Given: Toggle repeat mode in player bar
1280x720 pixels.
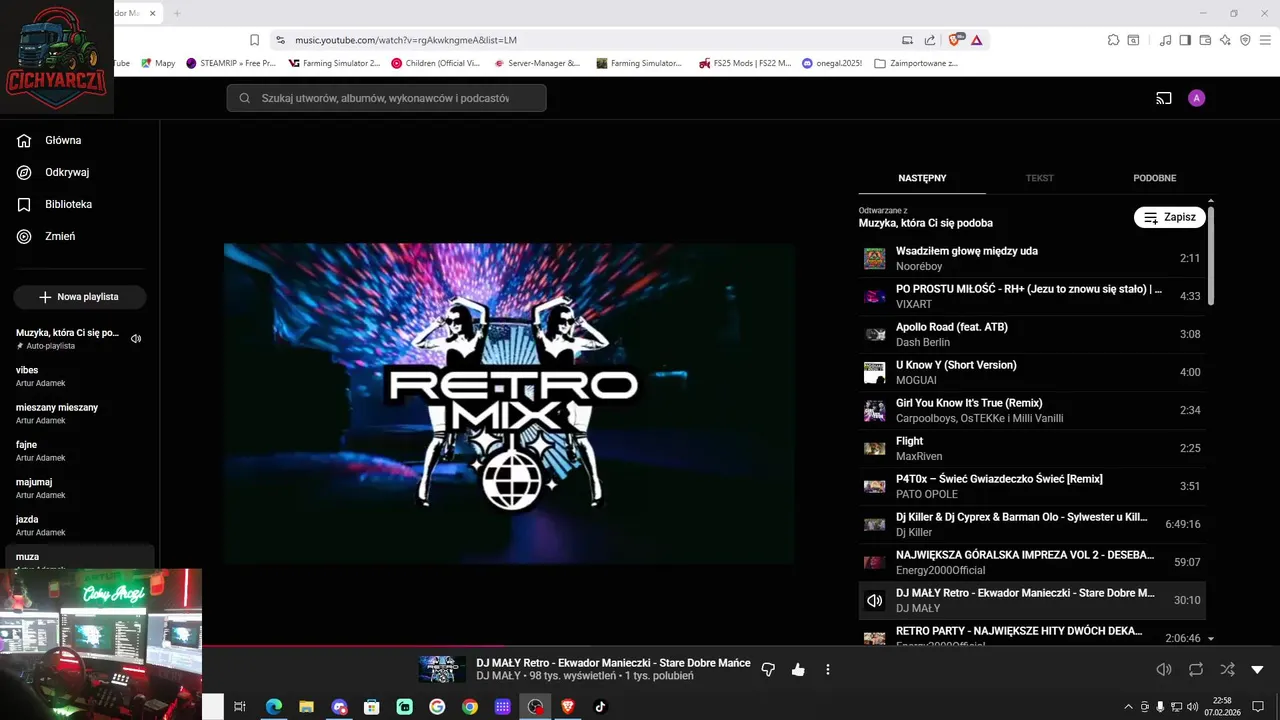Looking at the screenshot, I should [x=1196, y=669].
